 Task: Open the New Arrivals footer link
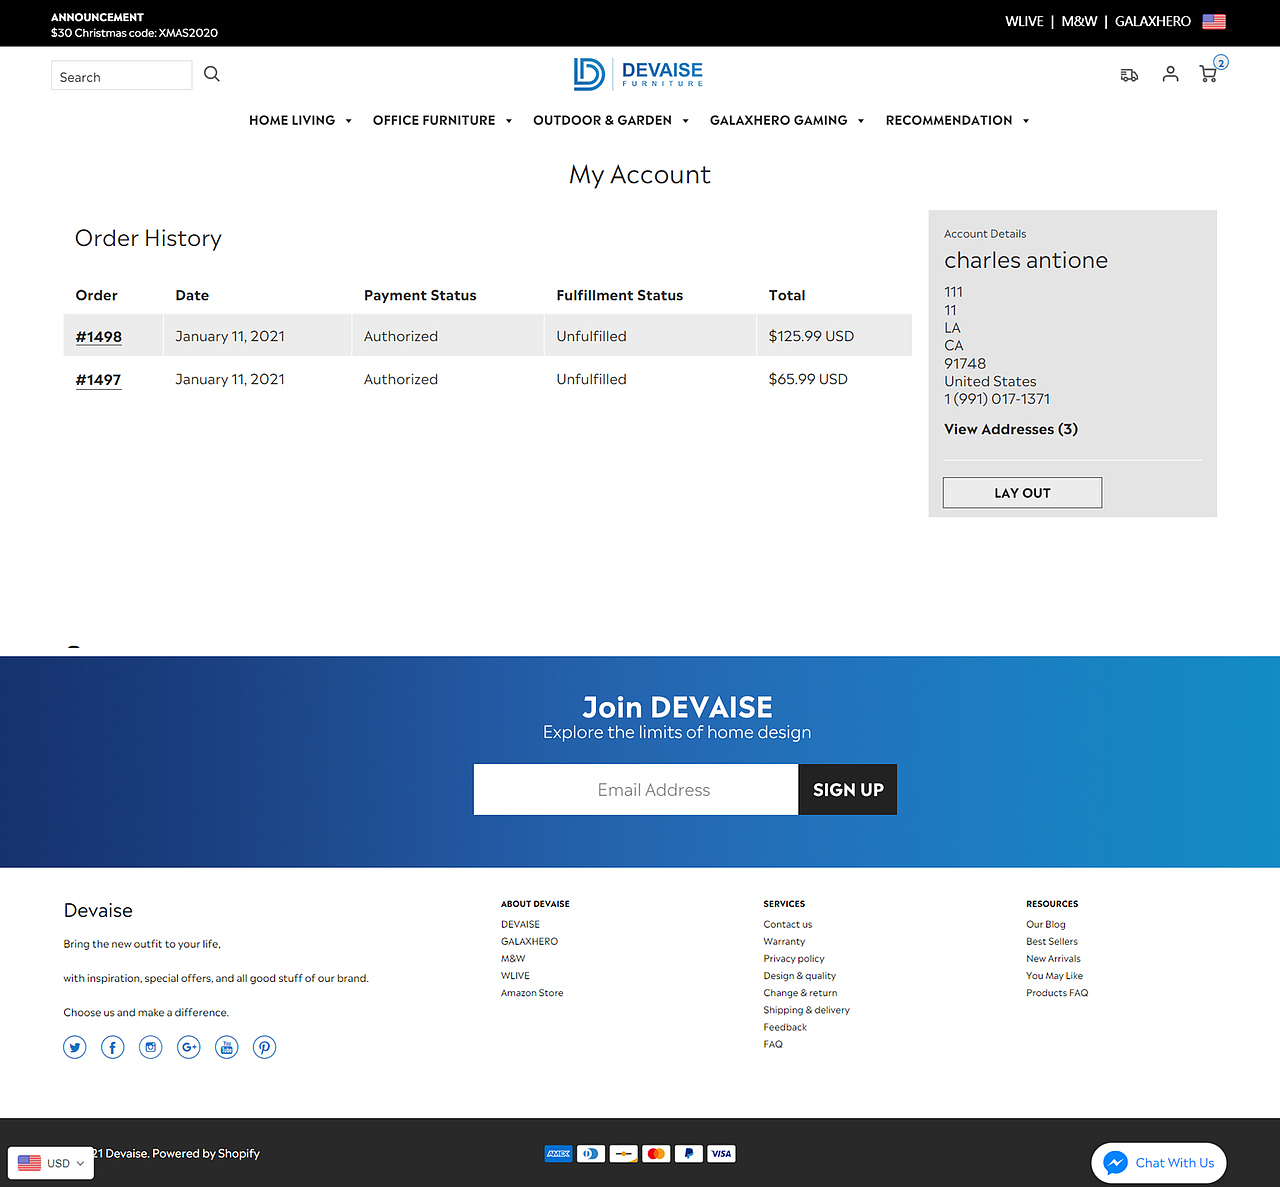[1053, 959]
